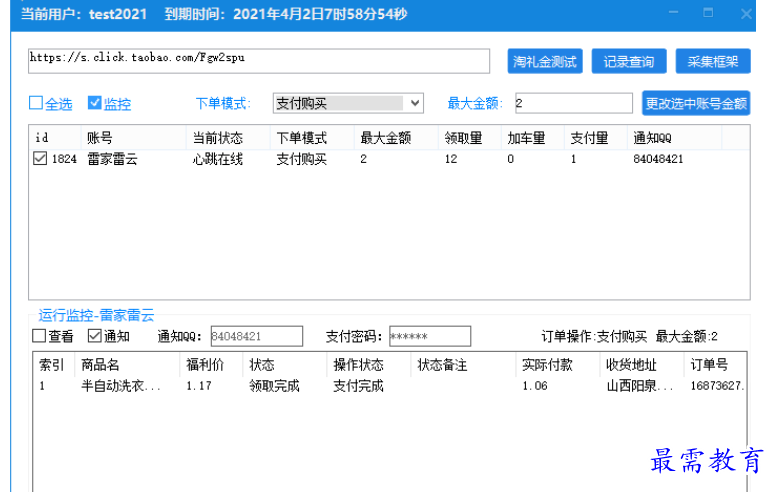Click QQ value 84048421 in account row
Screen dimensions: 772x492
[658, 159]
